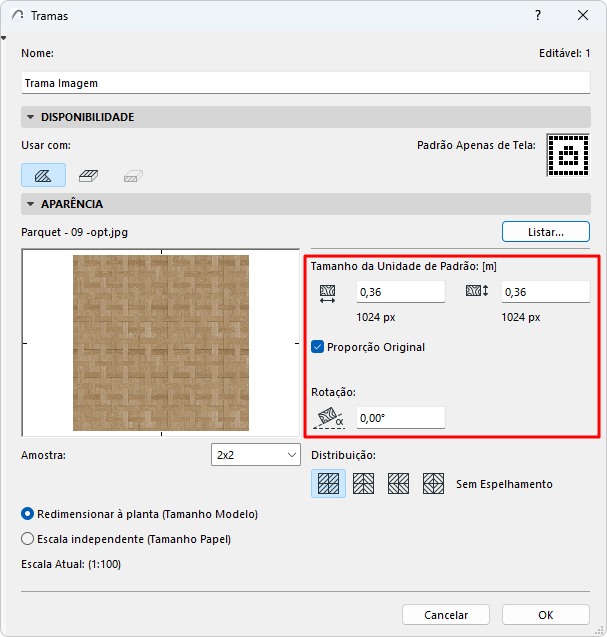Click the pattern width field 0,36
This screenshot has height=637, width=607.
click(x=401, y=292)
